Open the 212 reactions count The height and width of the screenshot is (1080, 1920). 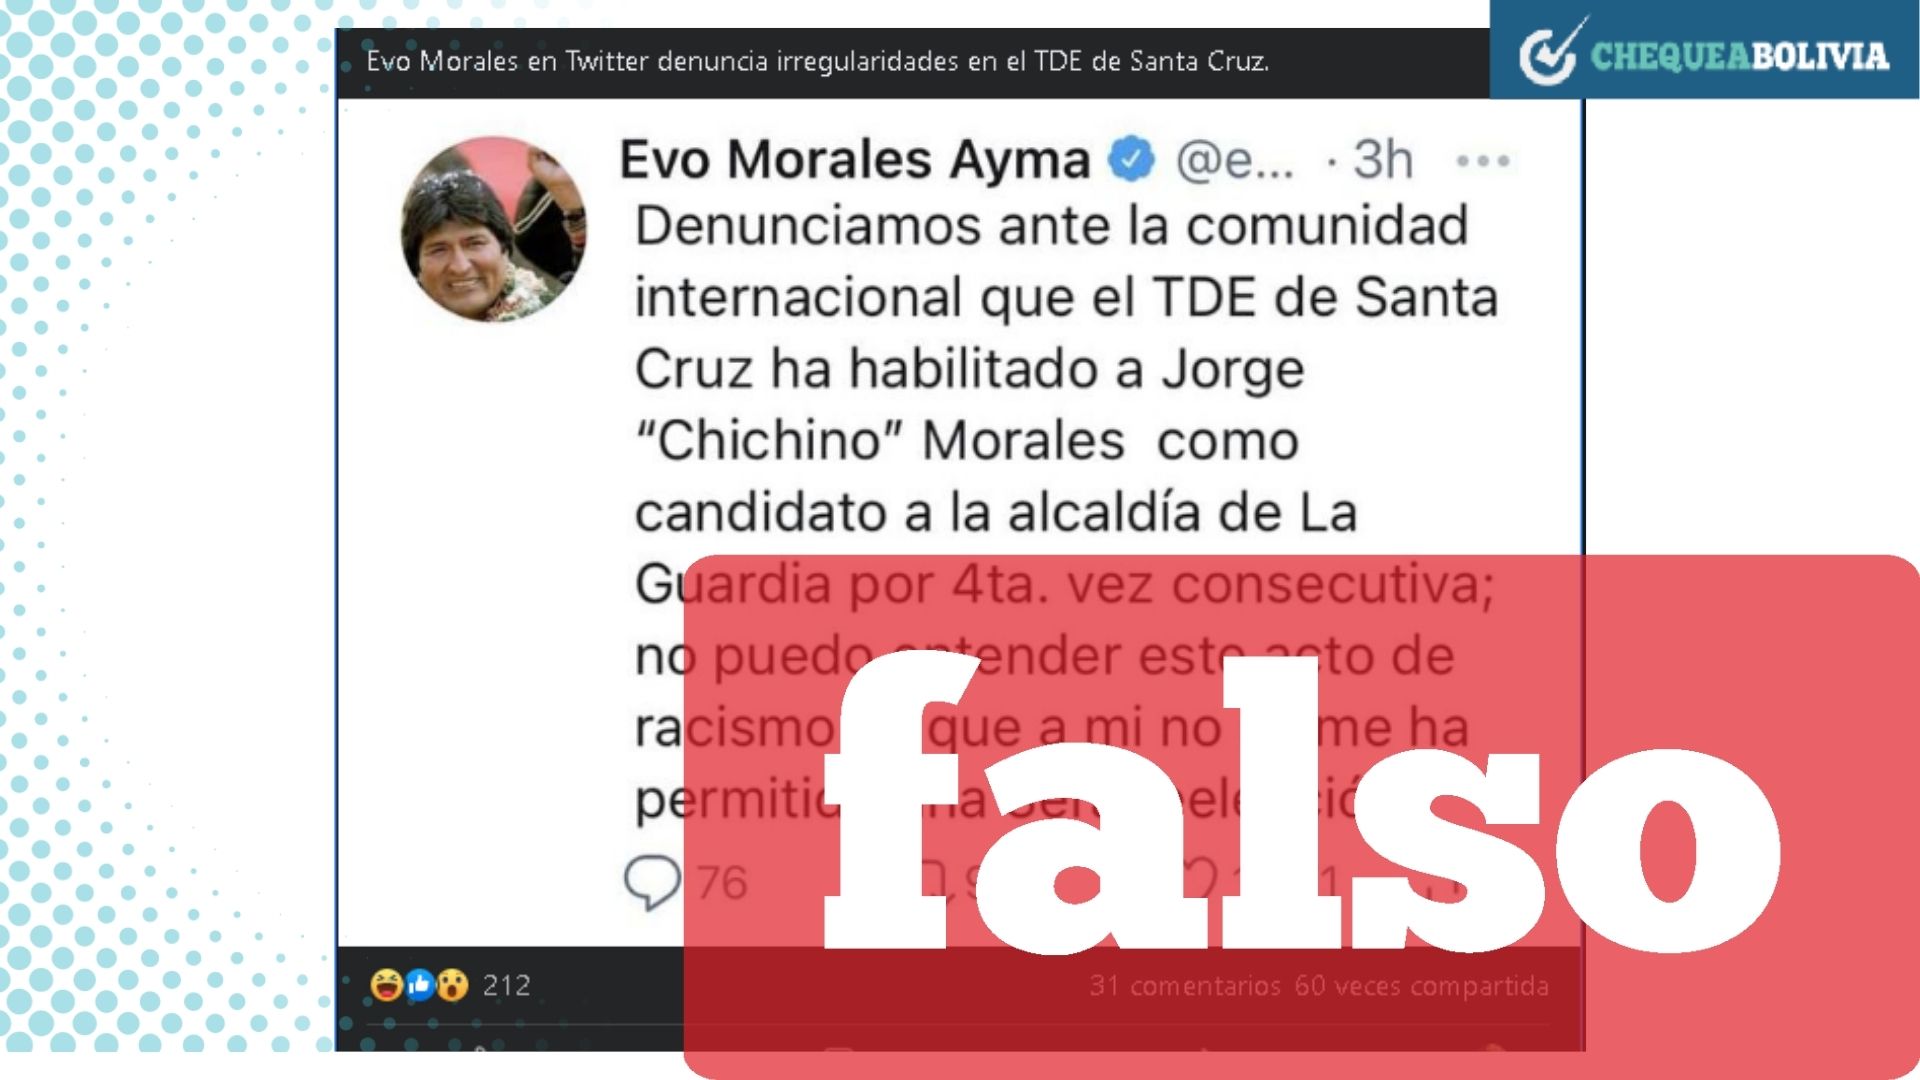(507, 986)
